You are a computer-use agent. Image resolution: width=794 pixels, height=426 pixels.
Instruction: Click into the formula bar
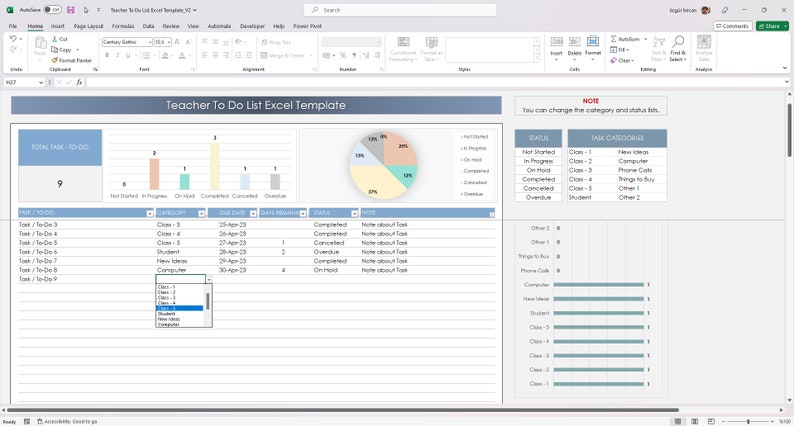click(x=435, y=82)
